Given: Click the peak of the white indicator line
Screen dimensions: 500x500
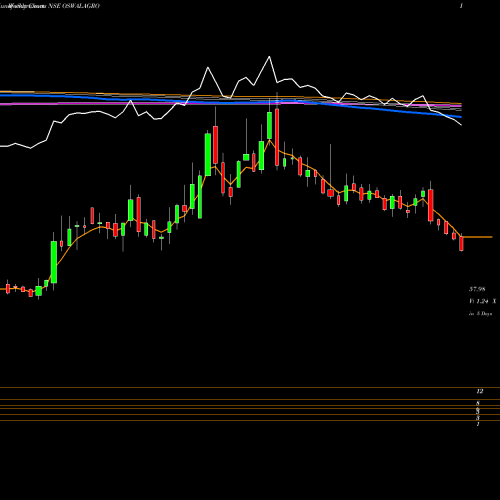Looking at the screenshot, I should [269, 57].
